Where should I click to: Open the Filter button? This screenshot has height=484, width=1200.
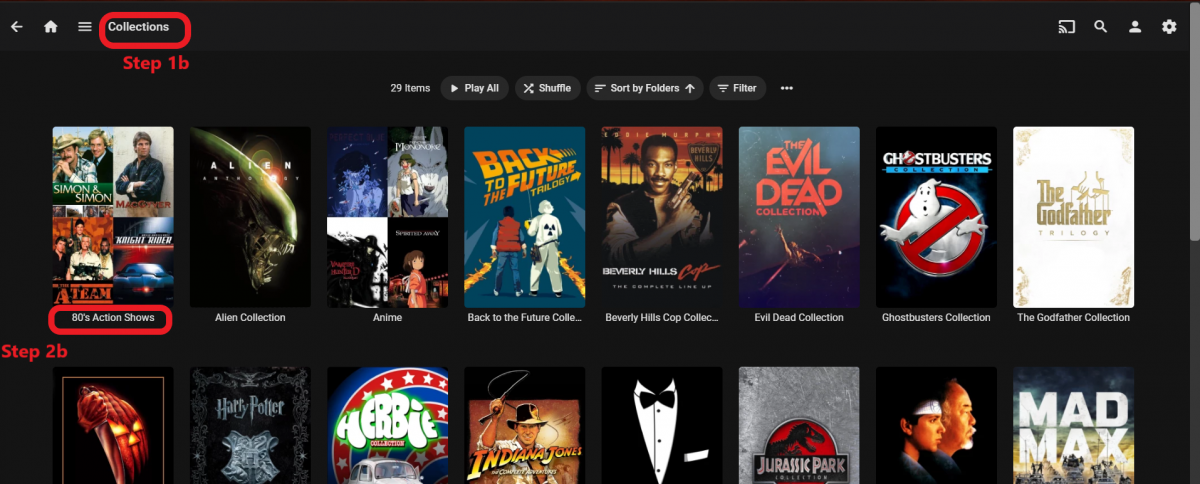click(x=737, y=88)
